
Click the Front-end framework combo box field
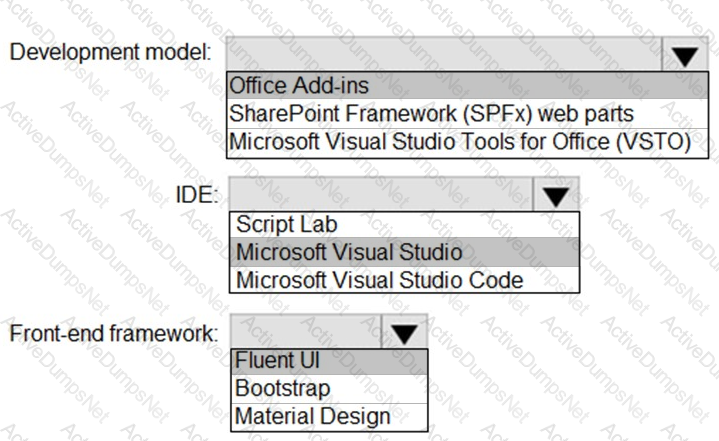pos(304,333)
